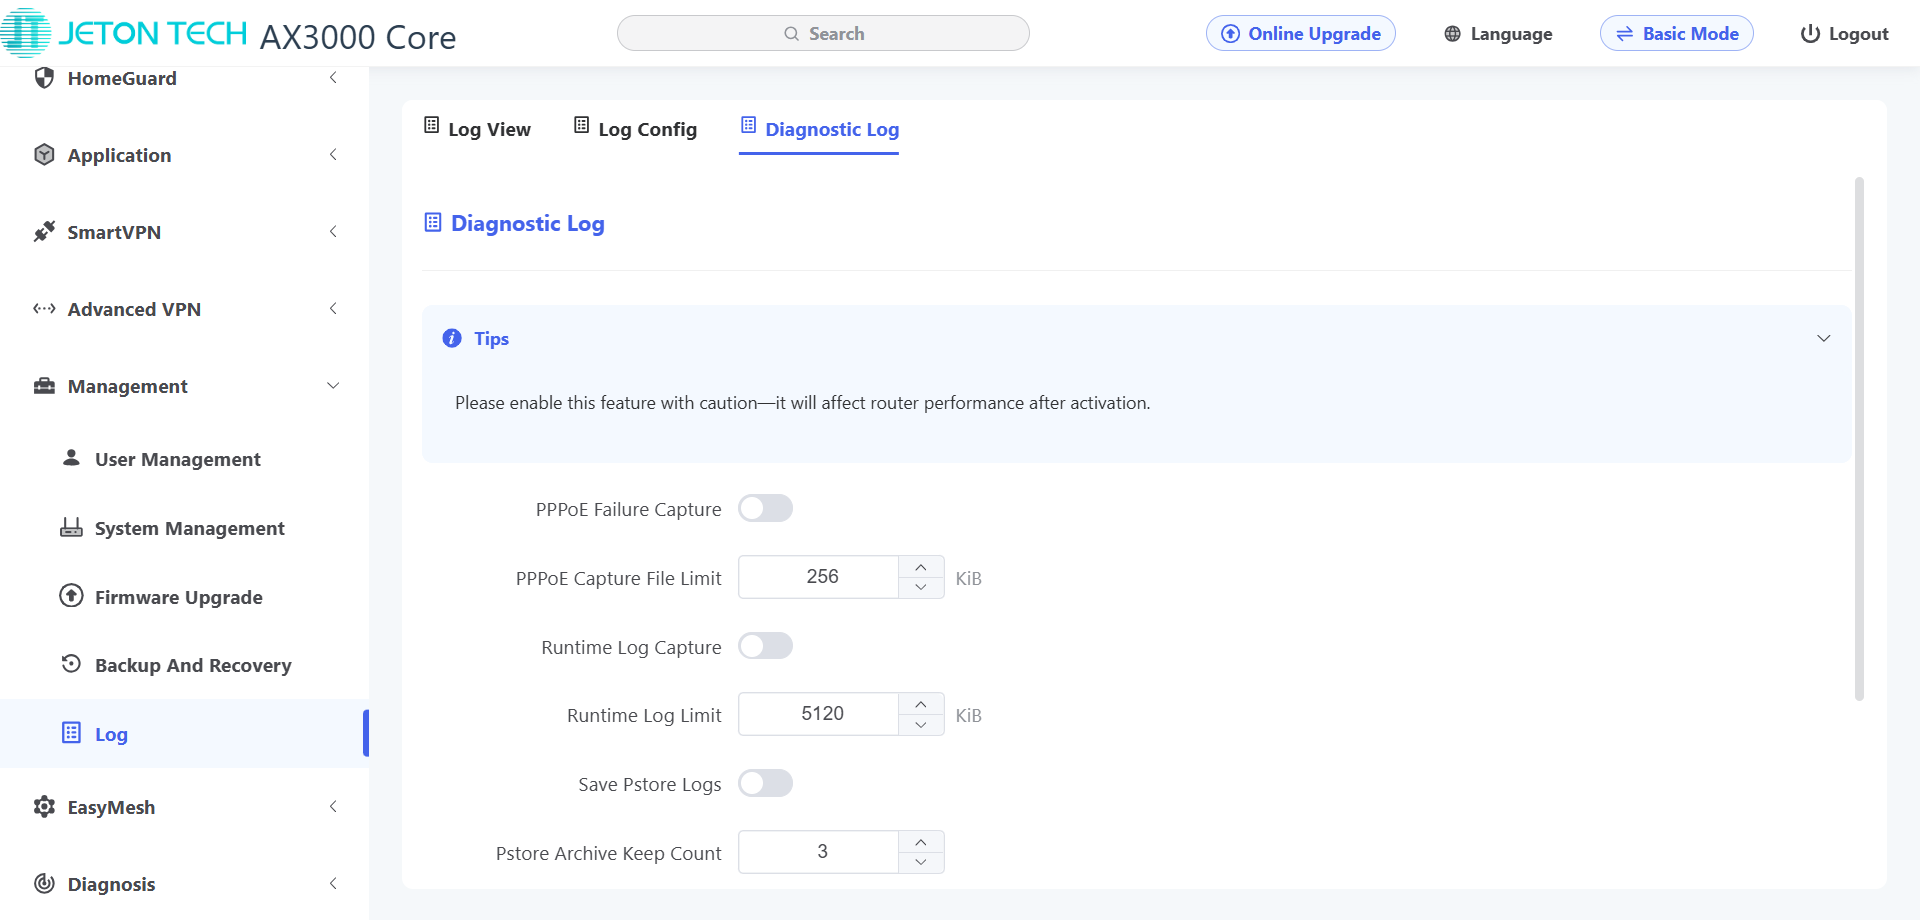
Task: Expand the Application menu chevron
Action: point(333,155)
